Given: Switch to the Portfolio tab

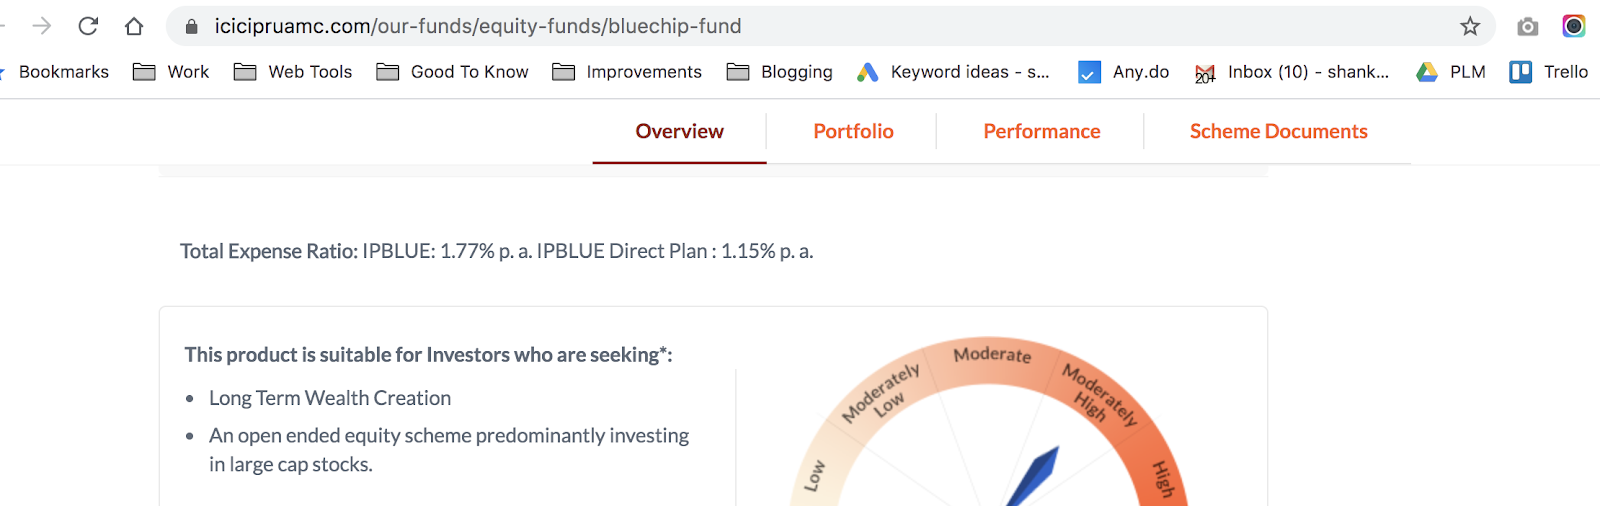Looking at the screenshot, I should (853, 131).
